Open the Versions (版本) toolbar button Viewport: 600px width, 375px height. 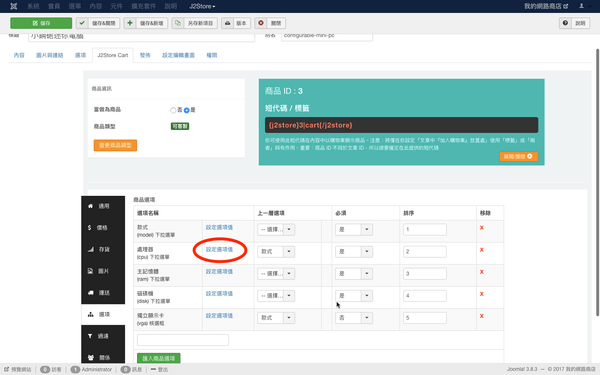click(x=236, y=23)
